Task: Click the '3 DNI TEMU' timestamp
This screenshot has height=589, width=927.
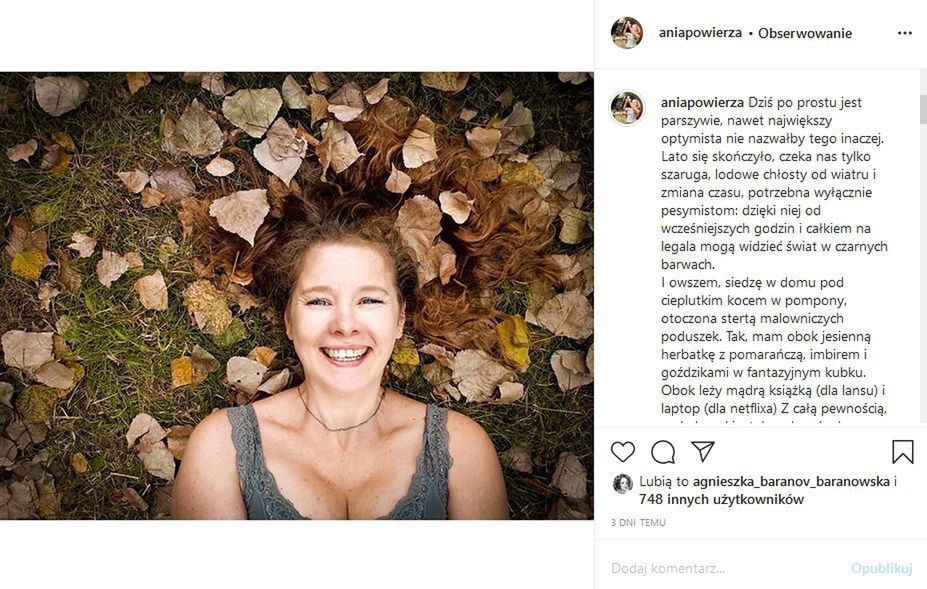Action: point(638,523)
